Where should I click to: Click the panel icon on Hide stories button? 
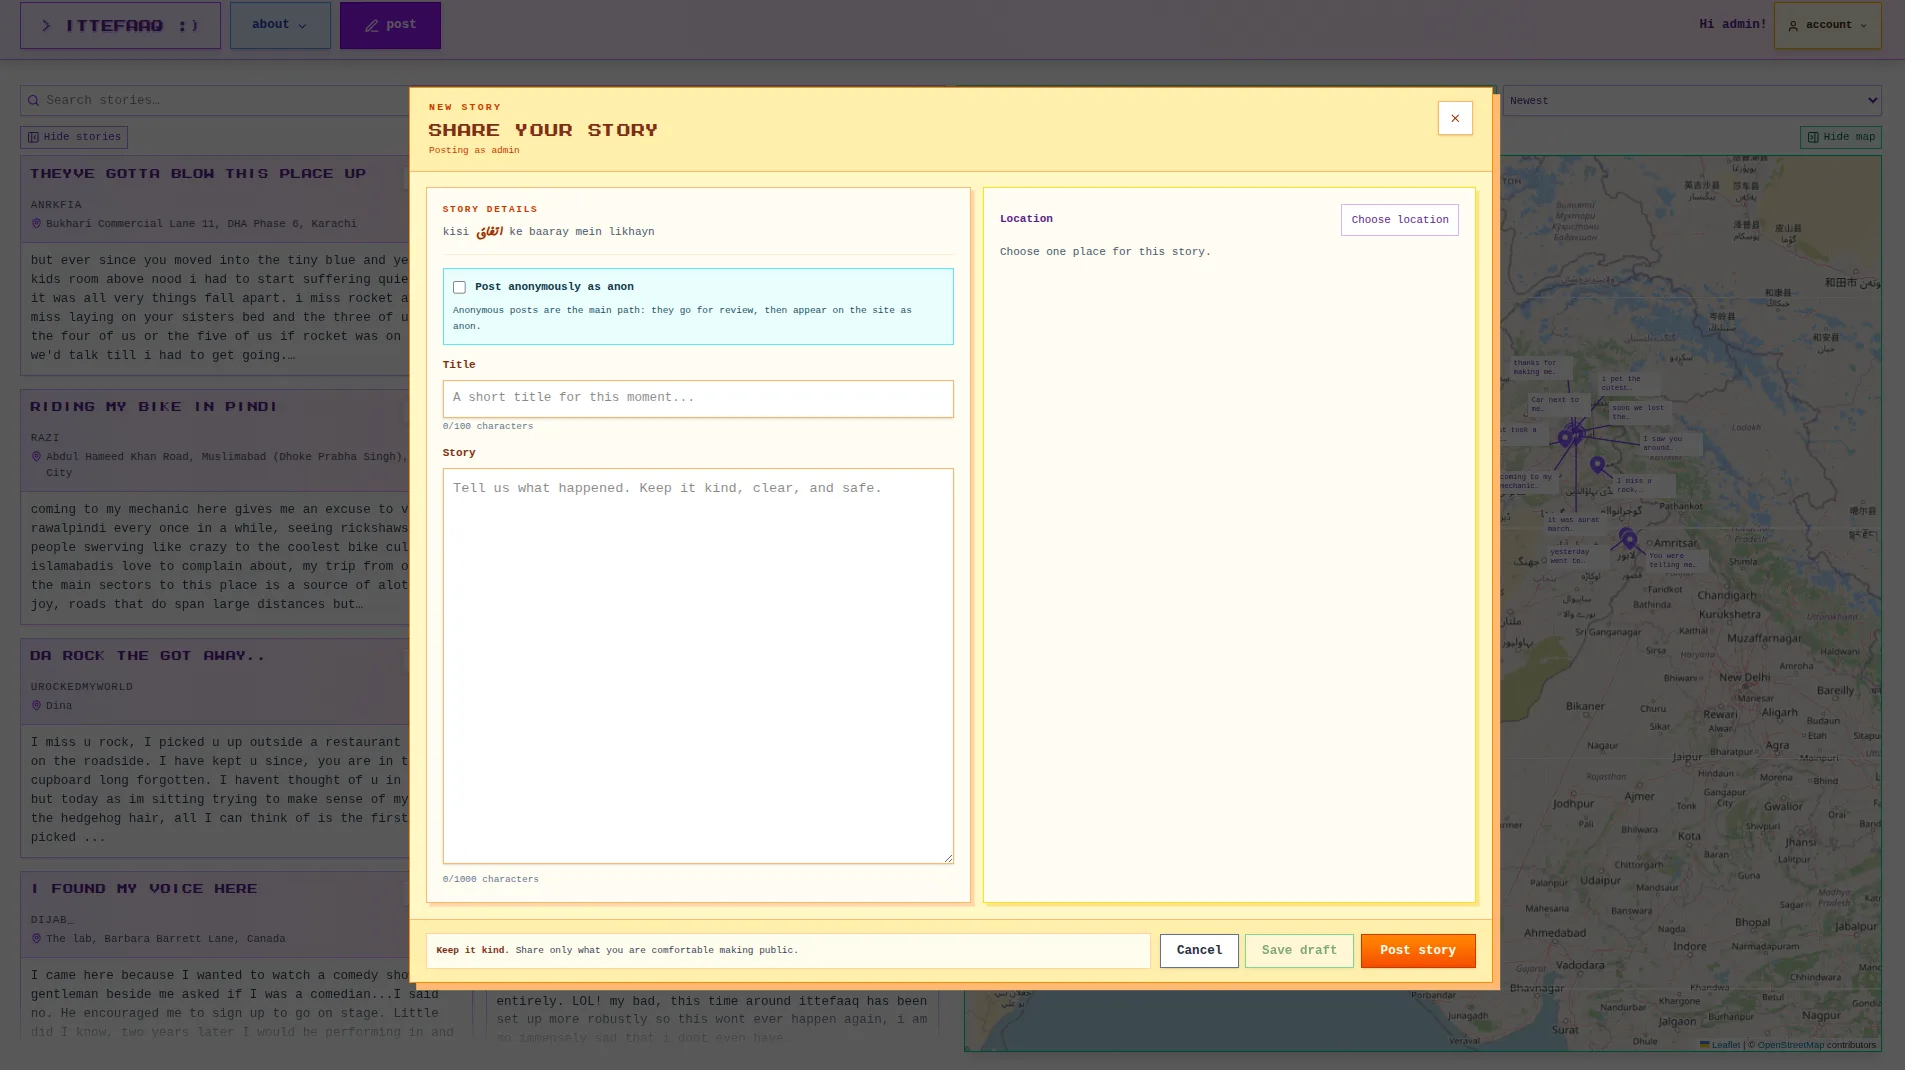pos(33,137)
